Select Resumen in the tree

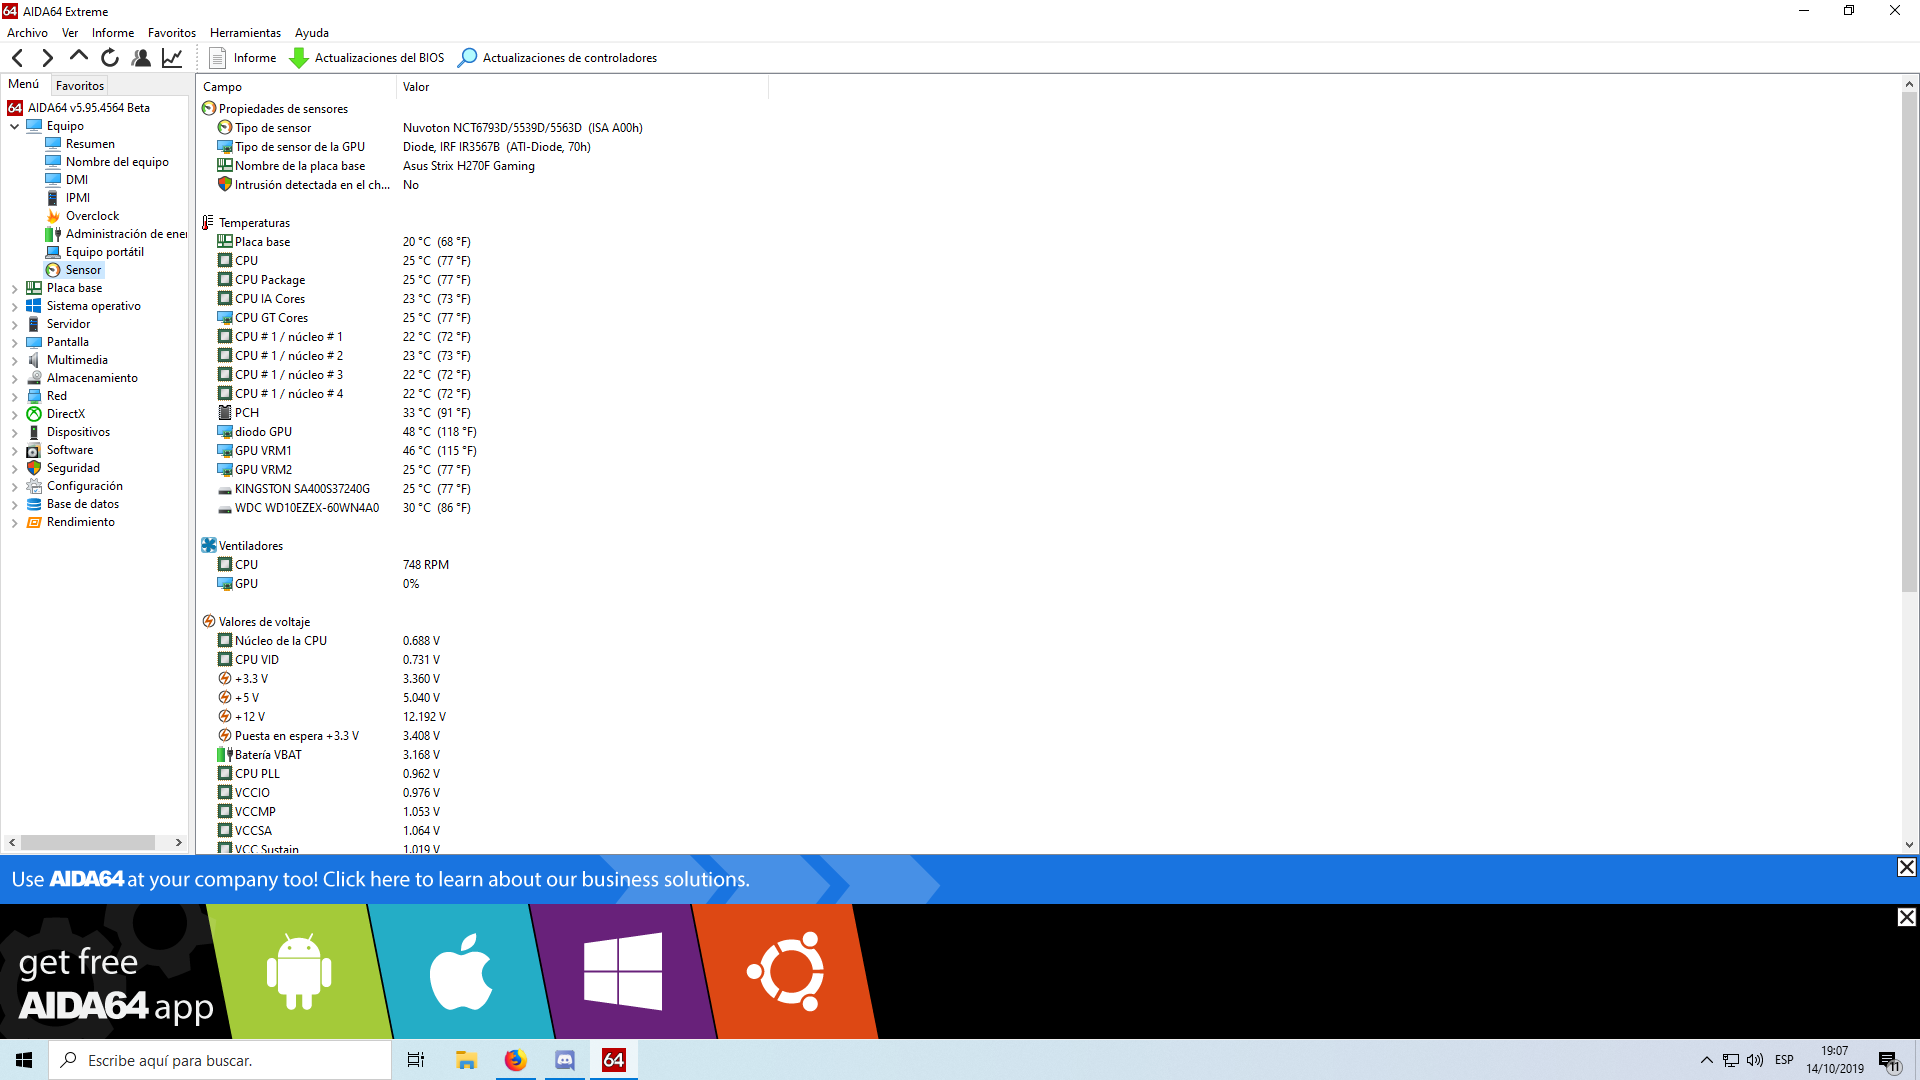(x=90, y=144)
